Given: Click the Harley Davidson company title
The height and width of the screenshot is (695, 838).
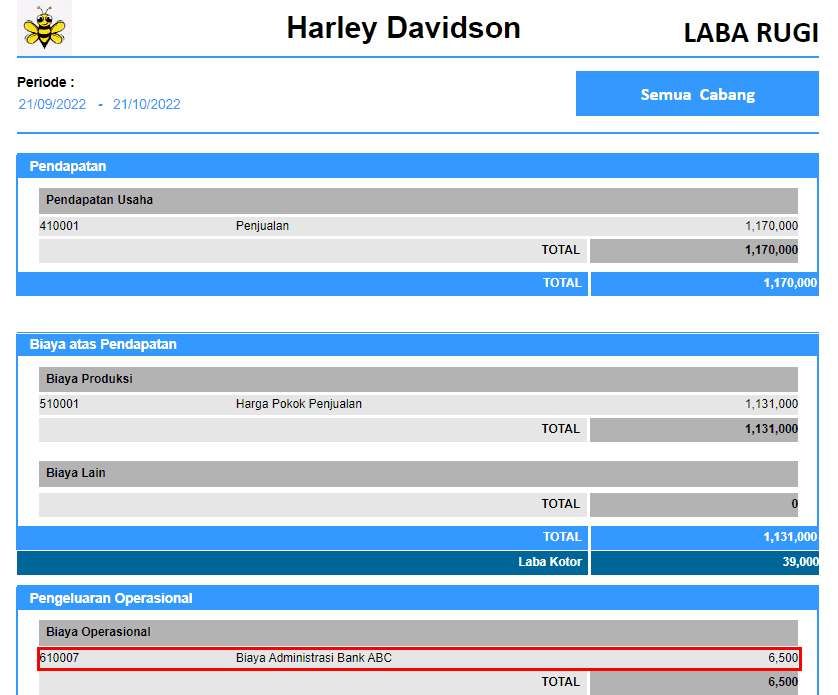Looking at the screenshot, I should (x=403, y=28).
